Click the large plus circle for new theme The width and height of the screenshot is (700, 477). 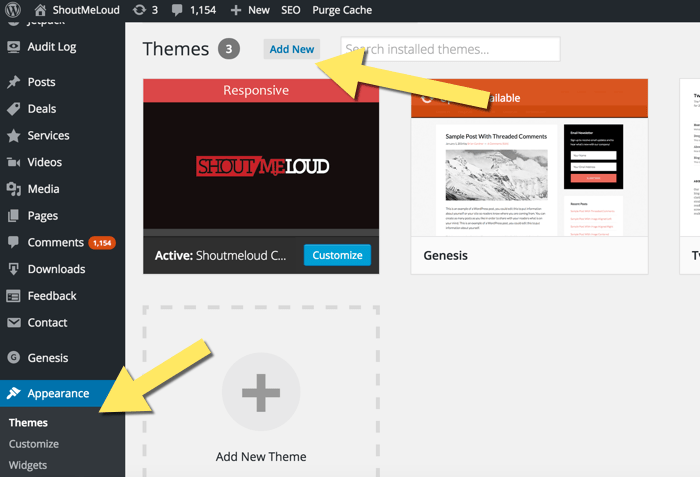(x=261, y=392)
